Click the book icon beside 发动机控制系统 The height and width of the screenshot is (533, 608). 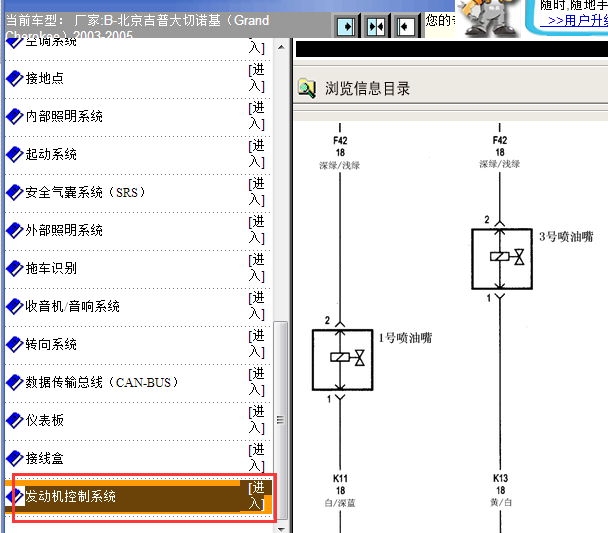click(15, 496)
